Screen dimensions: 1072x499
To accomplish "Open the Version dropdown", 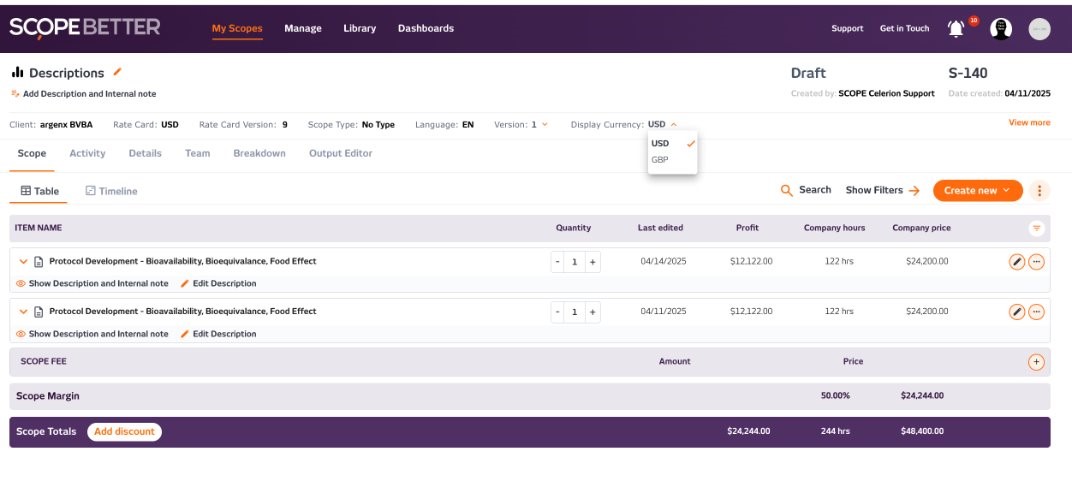I will tap(544, 124).
